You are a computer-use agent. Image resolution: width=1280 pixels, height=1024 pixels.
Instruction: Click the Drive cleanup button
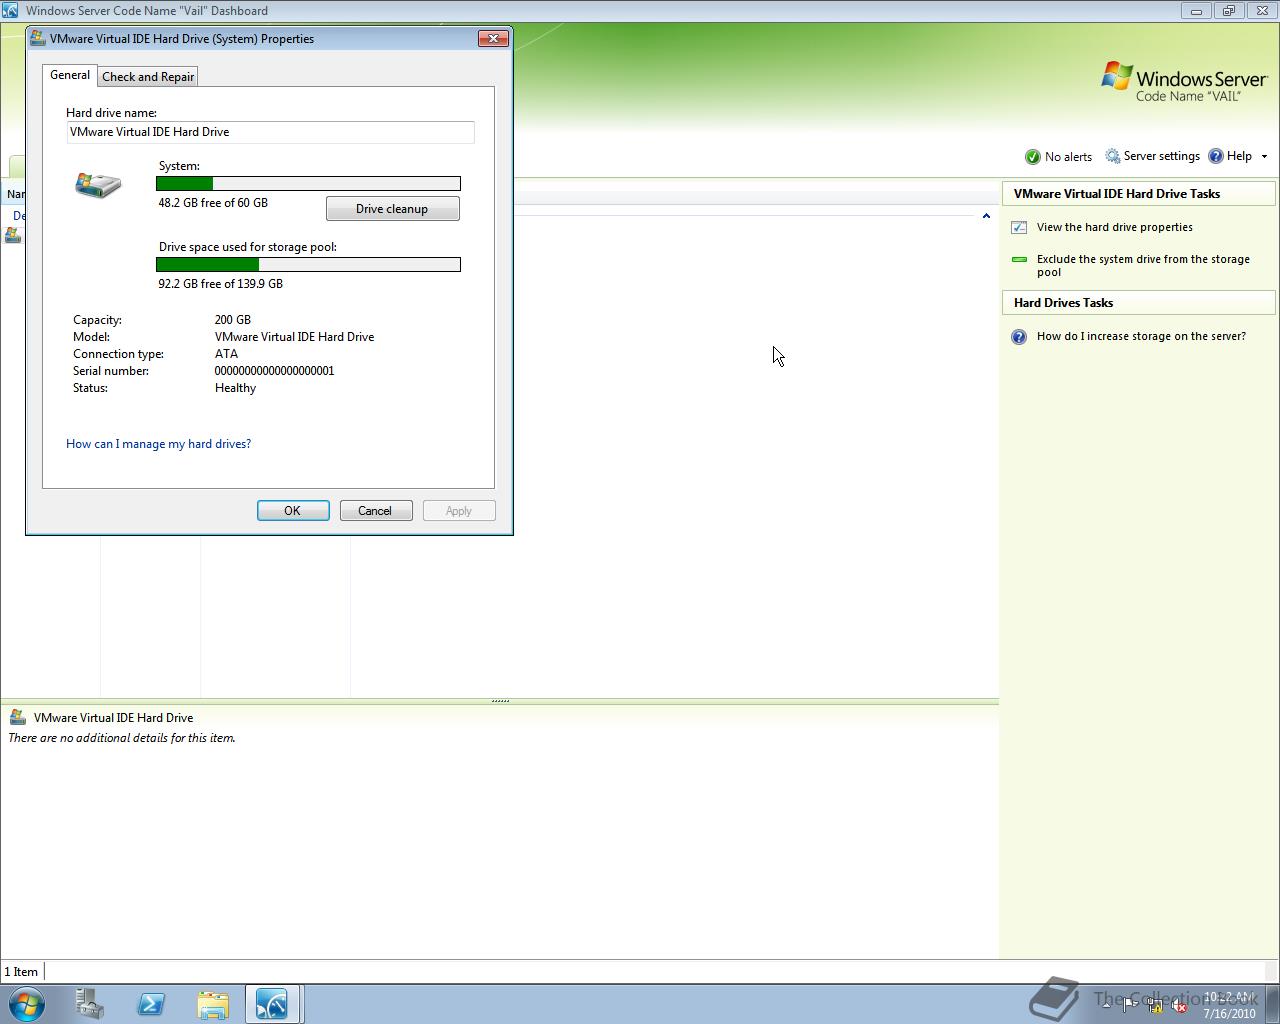click(x=392, y=209)
